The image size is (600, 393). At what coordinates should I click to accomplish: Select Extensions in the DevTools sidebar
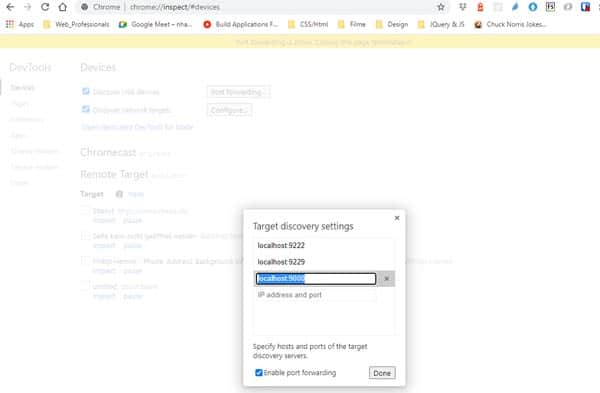[x=27, y=120]
